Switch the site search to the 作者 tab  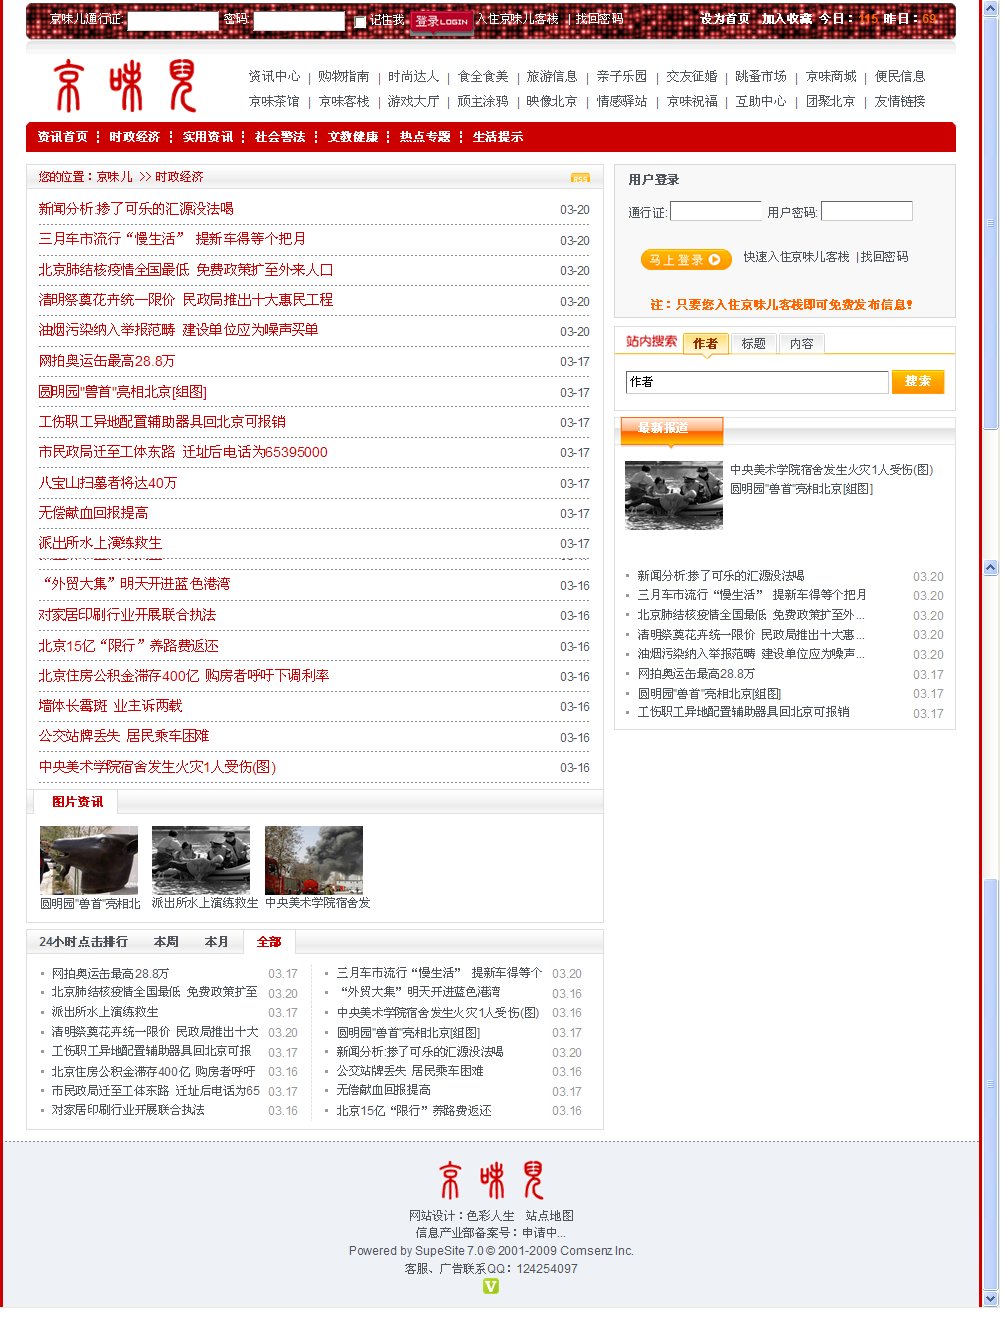tap(705, 343)
